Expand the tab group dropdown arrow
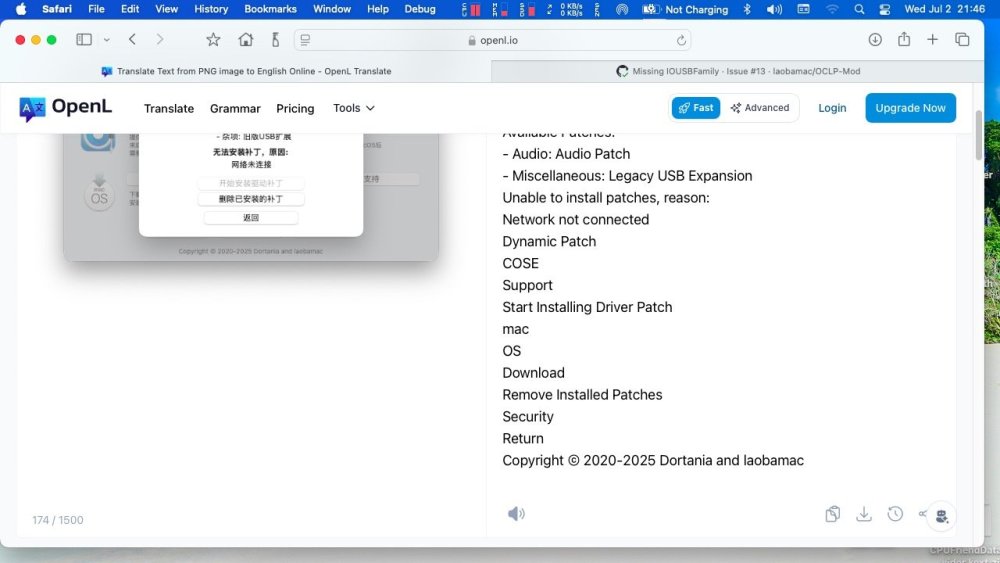 pyautogui.click(x=107, y=40)
